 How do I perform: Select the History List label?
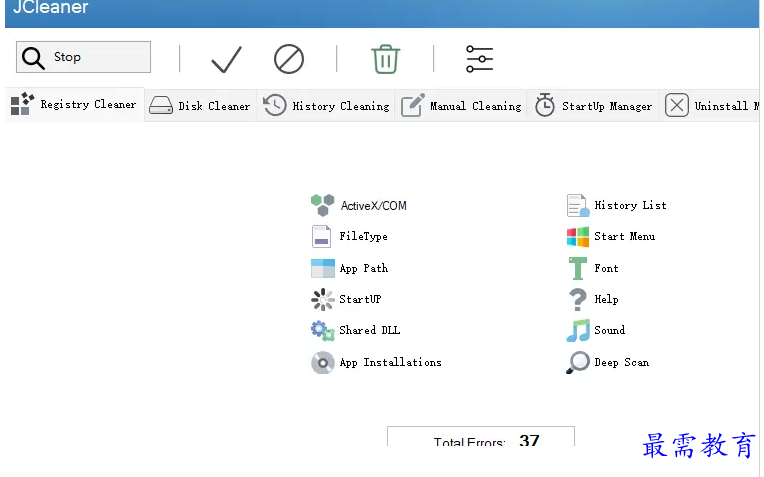click(x=630, y=205)
